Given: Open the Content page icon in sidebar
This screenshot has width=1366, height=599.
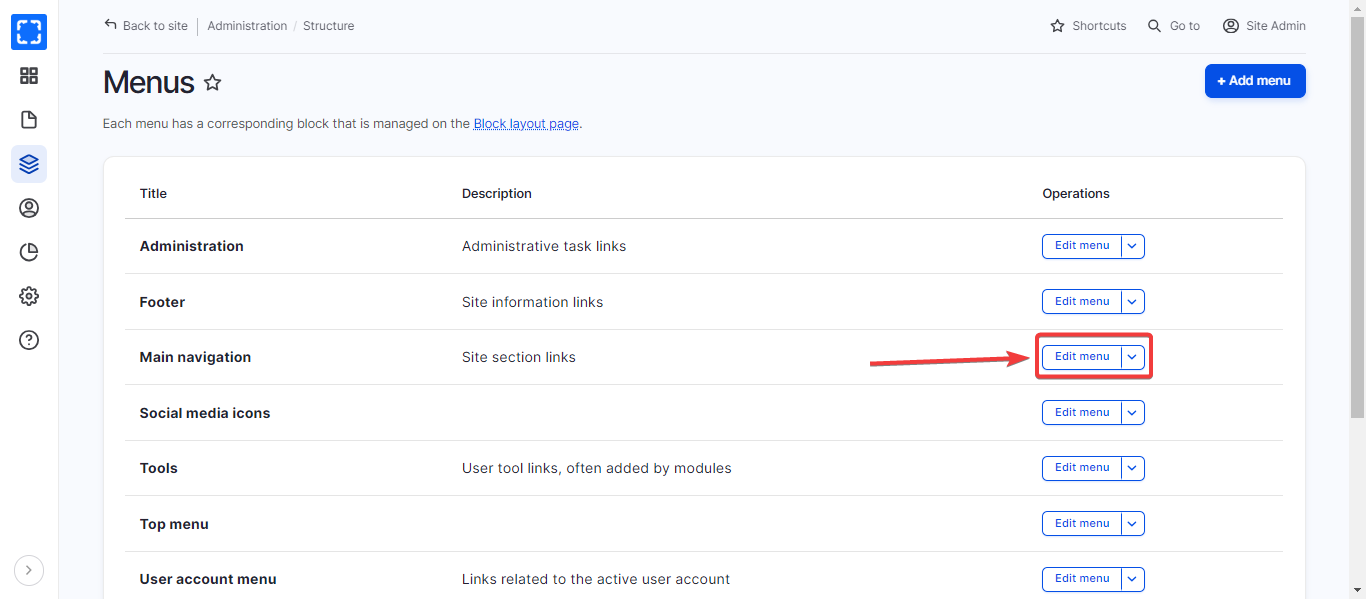Looking at the screenshot, I should click(x=29, y=120).
